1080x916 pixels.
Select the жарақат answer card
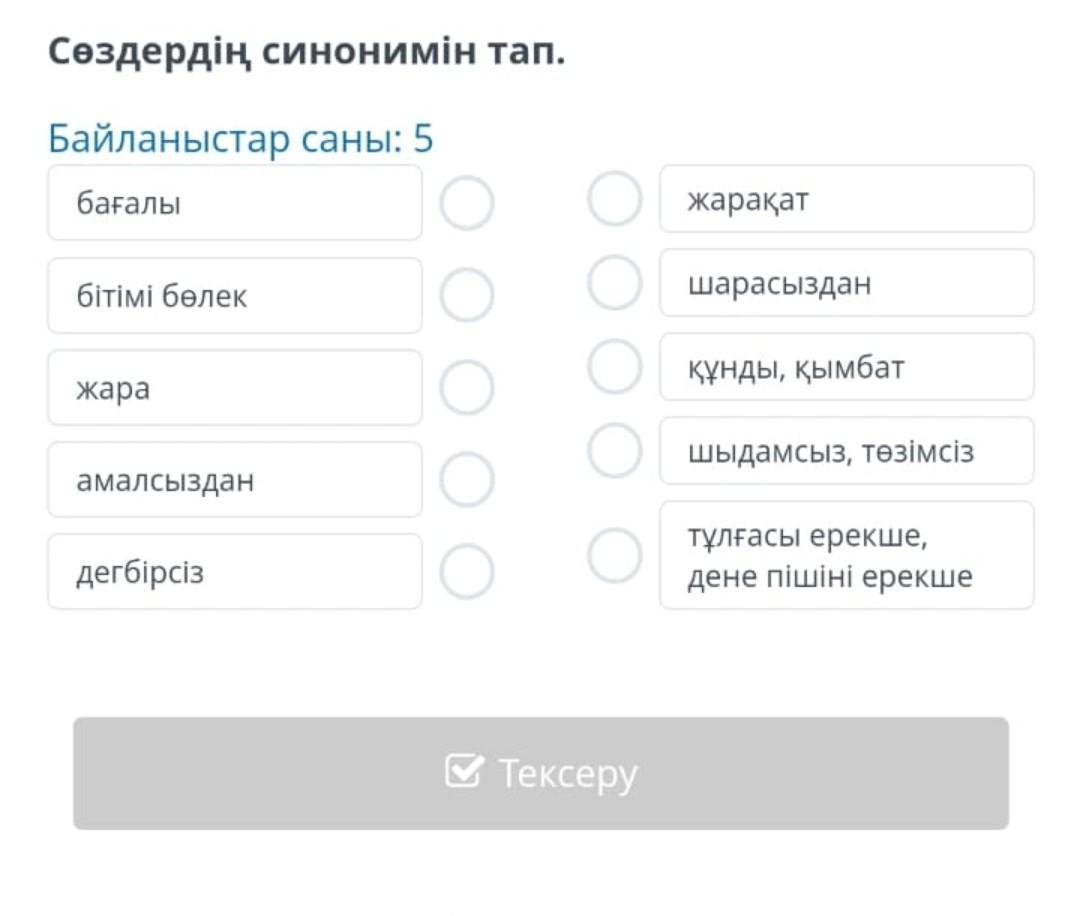(846, 199)
